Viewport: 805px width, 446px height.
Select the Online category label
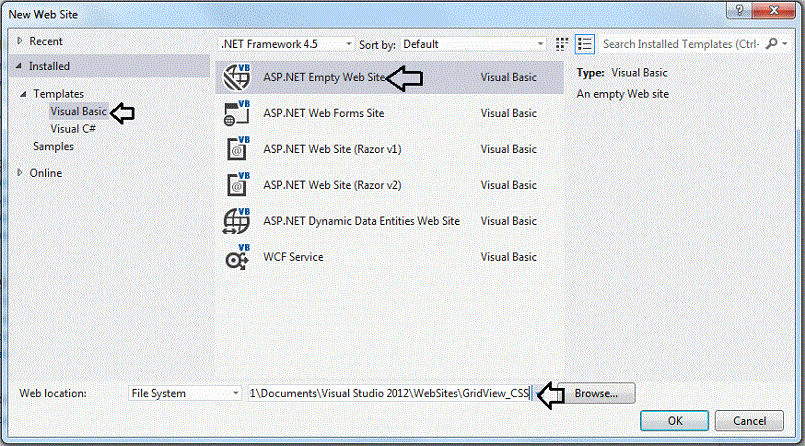pos(46,173)
